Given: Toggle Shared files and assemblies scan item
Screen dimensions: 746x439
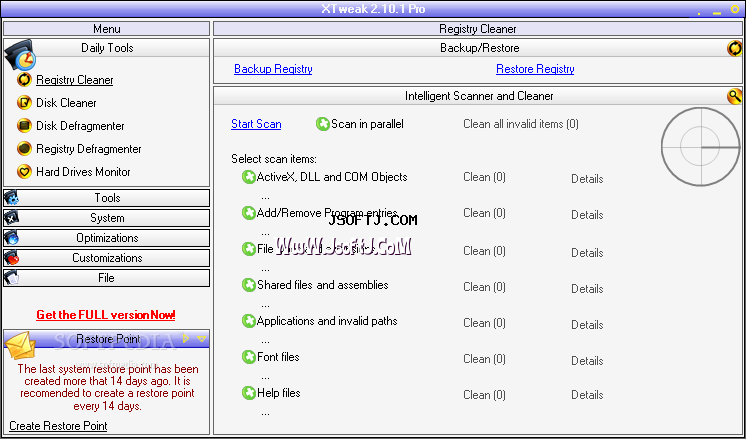Looking at the screenshot, I should coord(249,285).
